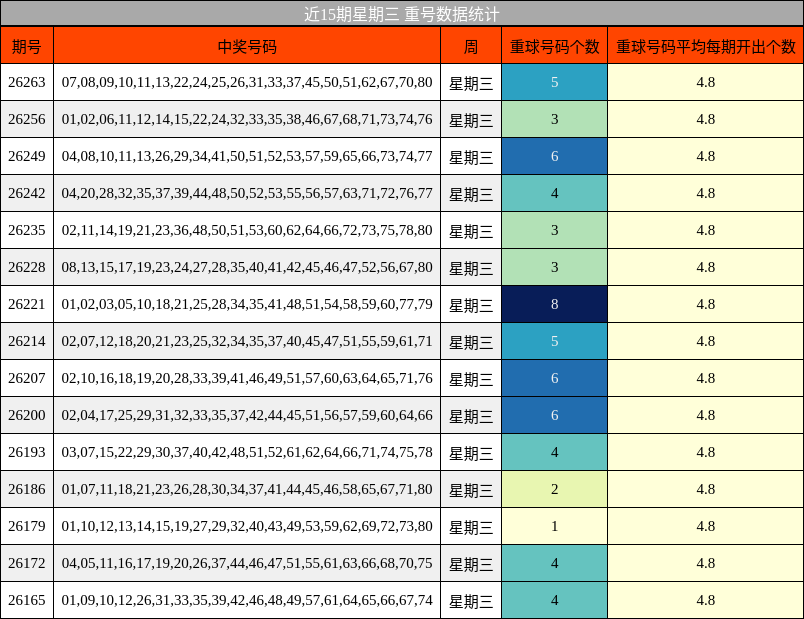This screenshot has height=619, width=804.
Task: Click average 4.8 in row 26242
Action: [706, 193]
